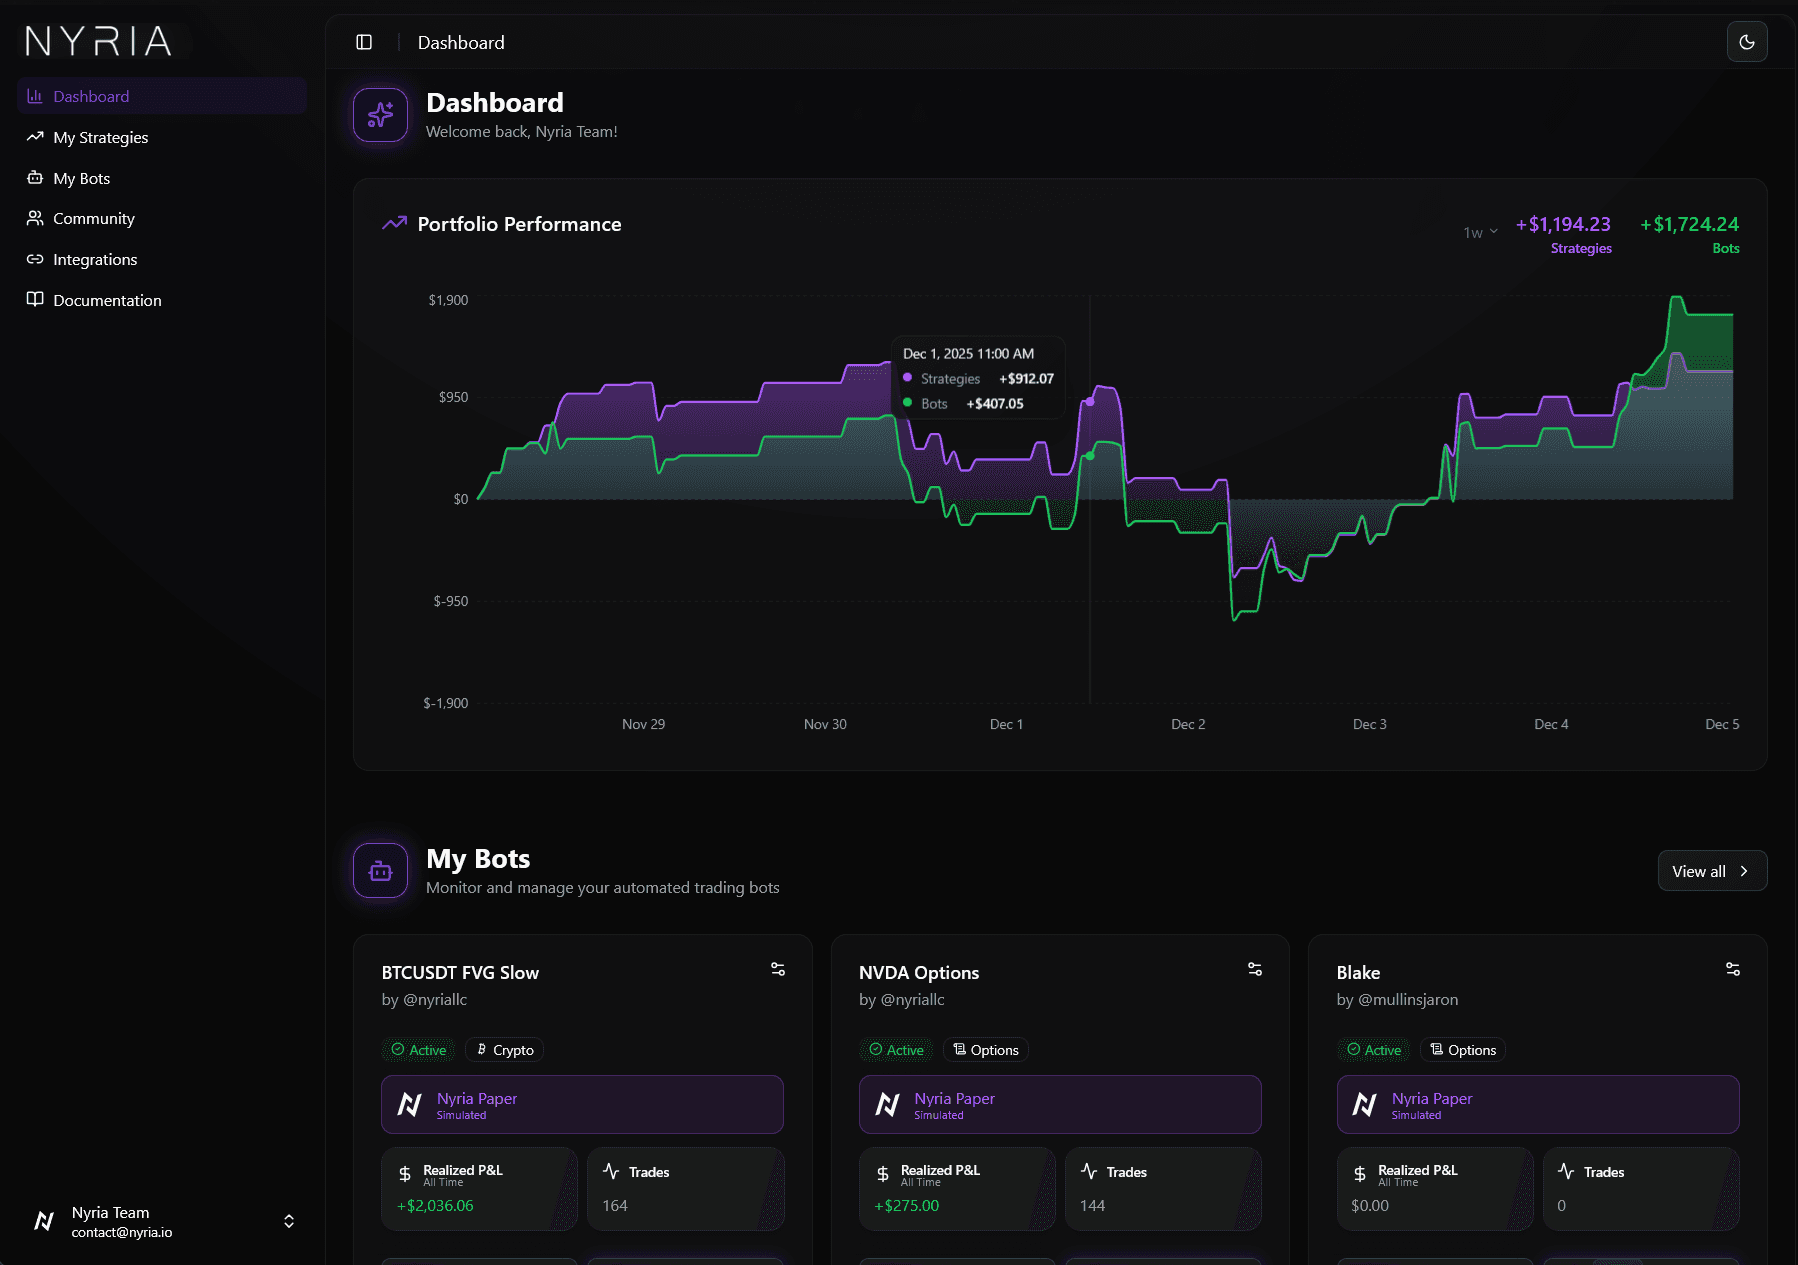Go to Integrations from the sidebar
The image size is (1798, 1265).
coord(95,259)
